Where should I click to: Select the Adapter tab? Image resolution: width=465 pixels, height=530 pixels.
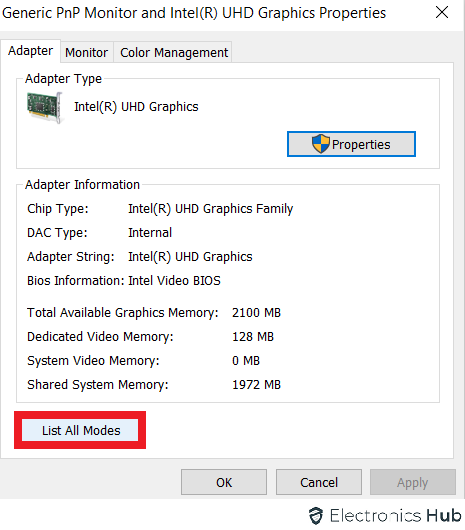pyautogui.click(x=30, y=51)
